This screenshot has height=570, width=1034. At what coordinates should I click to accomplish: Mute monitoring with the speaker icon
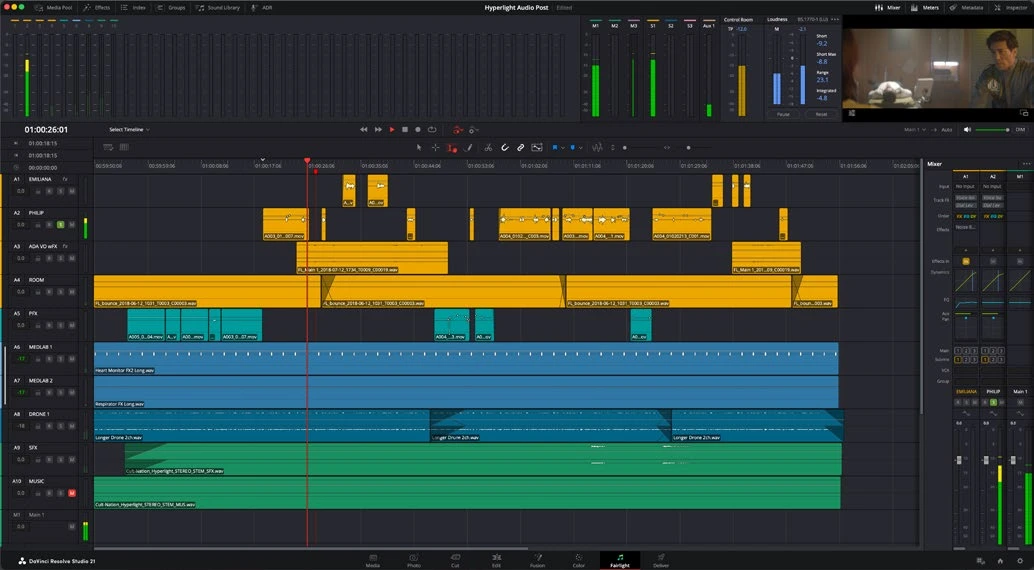point(967,130)
